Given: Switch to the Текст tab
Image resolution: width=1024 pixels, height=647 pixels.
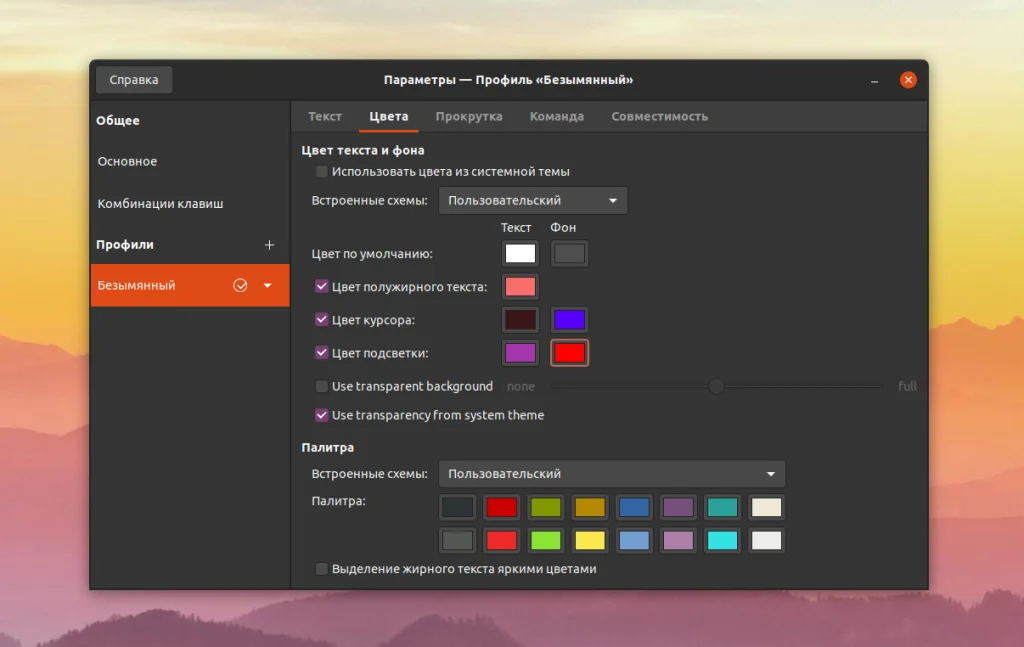Looking at the screenshot, I should coord(324,116).
